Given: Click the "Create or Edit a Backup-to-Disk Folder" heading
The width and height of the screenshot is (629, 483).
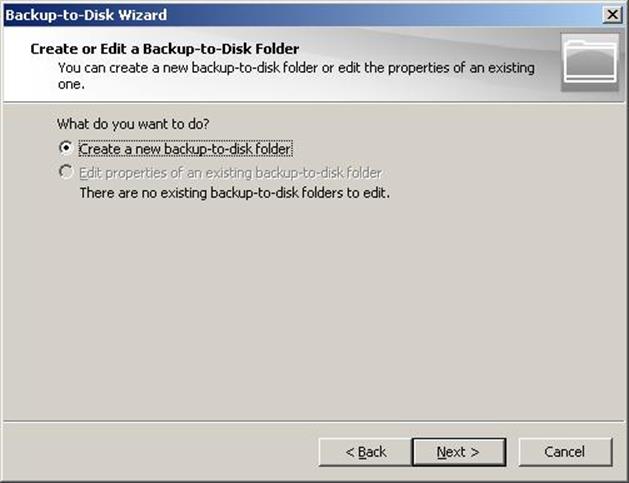Looking at the screenshot, I should pyautogui.click(x=165, y=48).
